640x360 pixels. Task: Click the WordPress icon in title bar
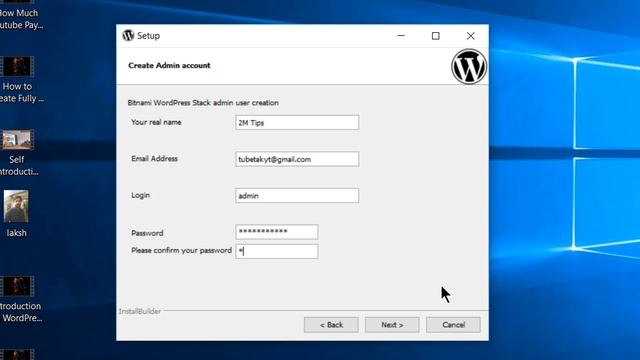click(128, 36)
